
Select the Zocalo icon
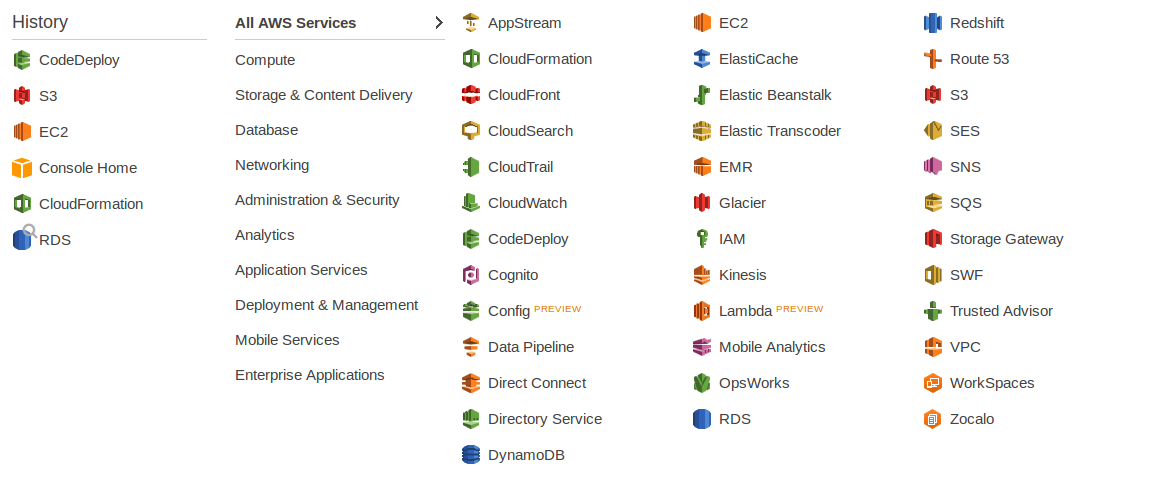click(x=932, y=419)
